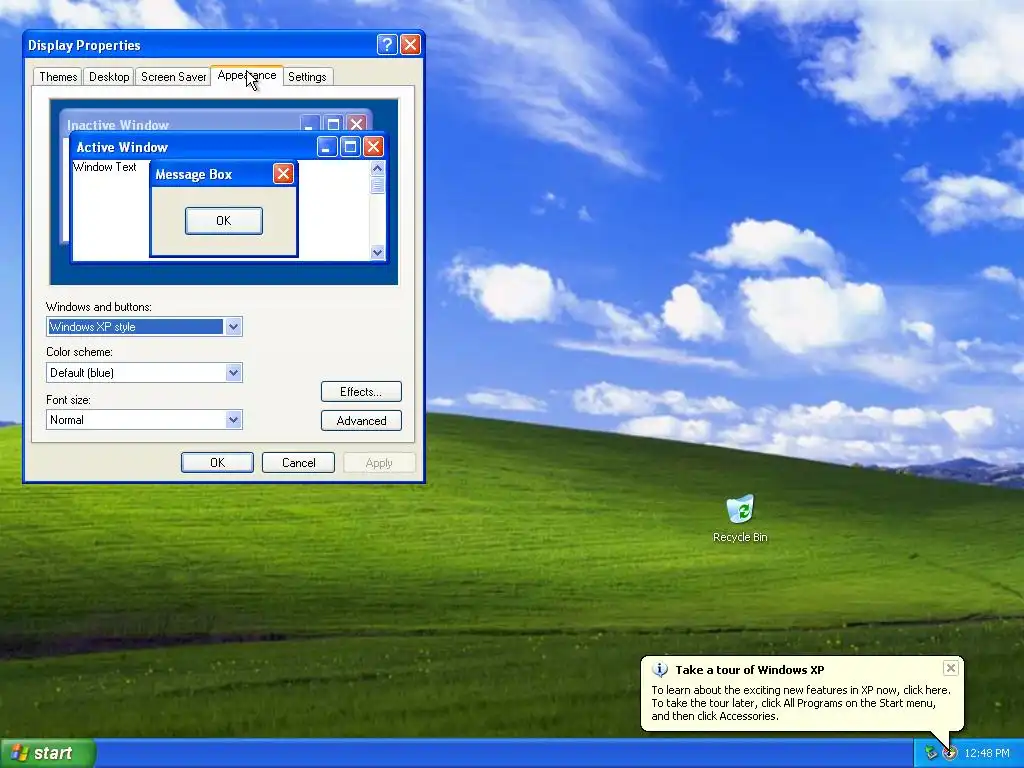The height and width of the screenshot is (768, 1024).
Task: Open the Screen Saver tab
Action: click(174, 77)
